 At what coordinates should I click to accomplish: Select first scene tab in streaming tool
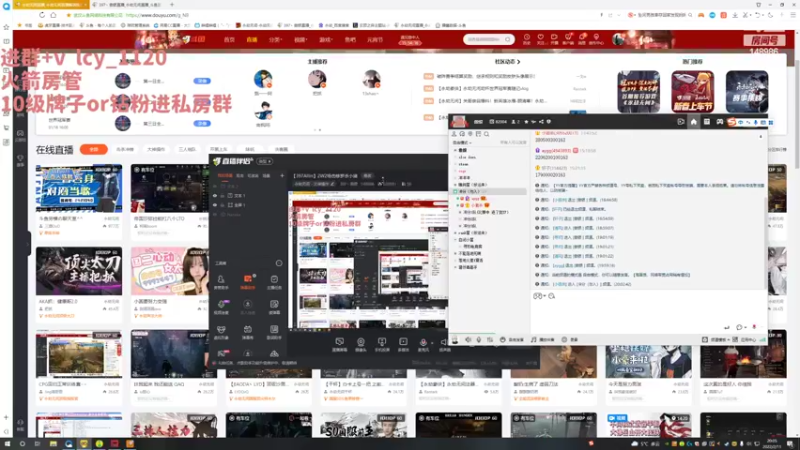point(225,176)
